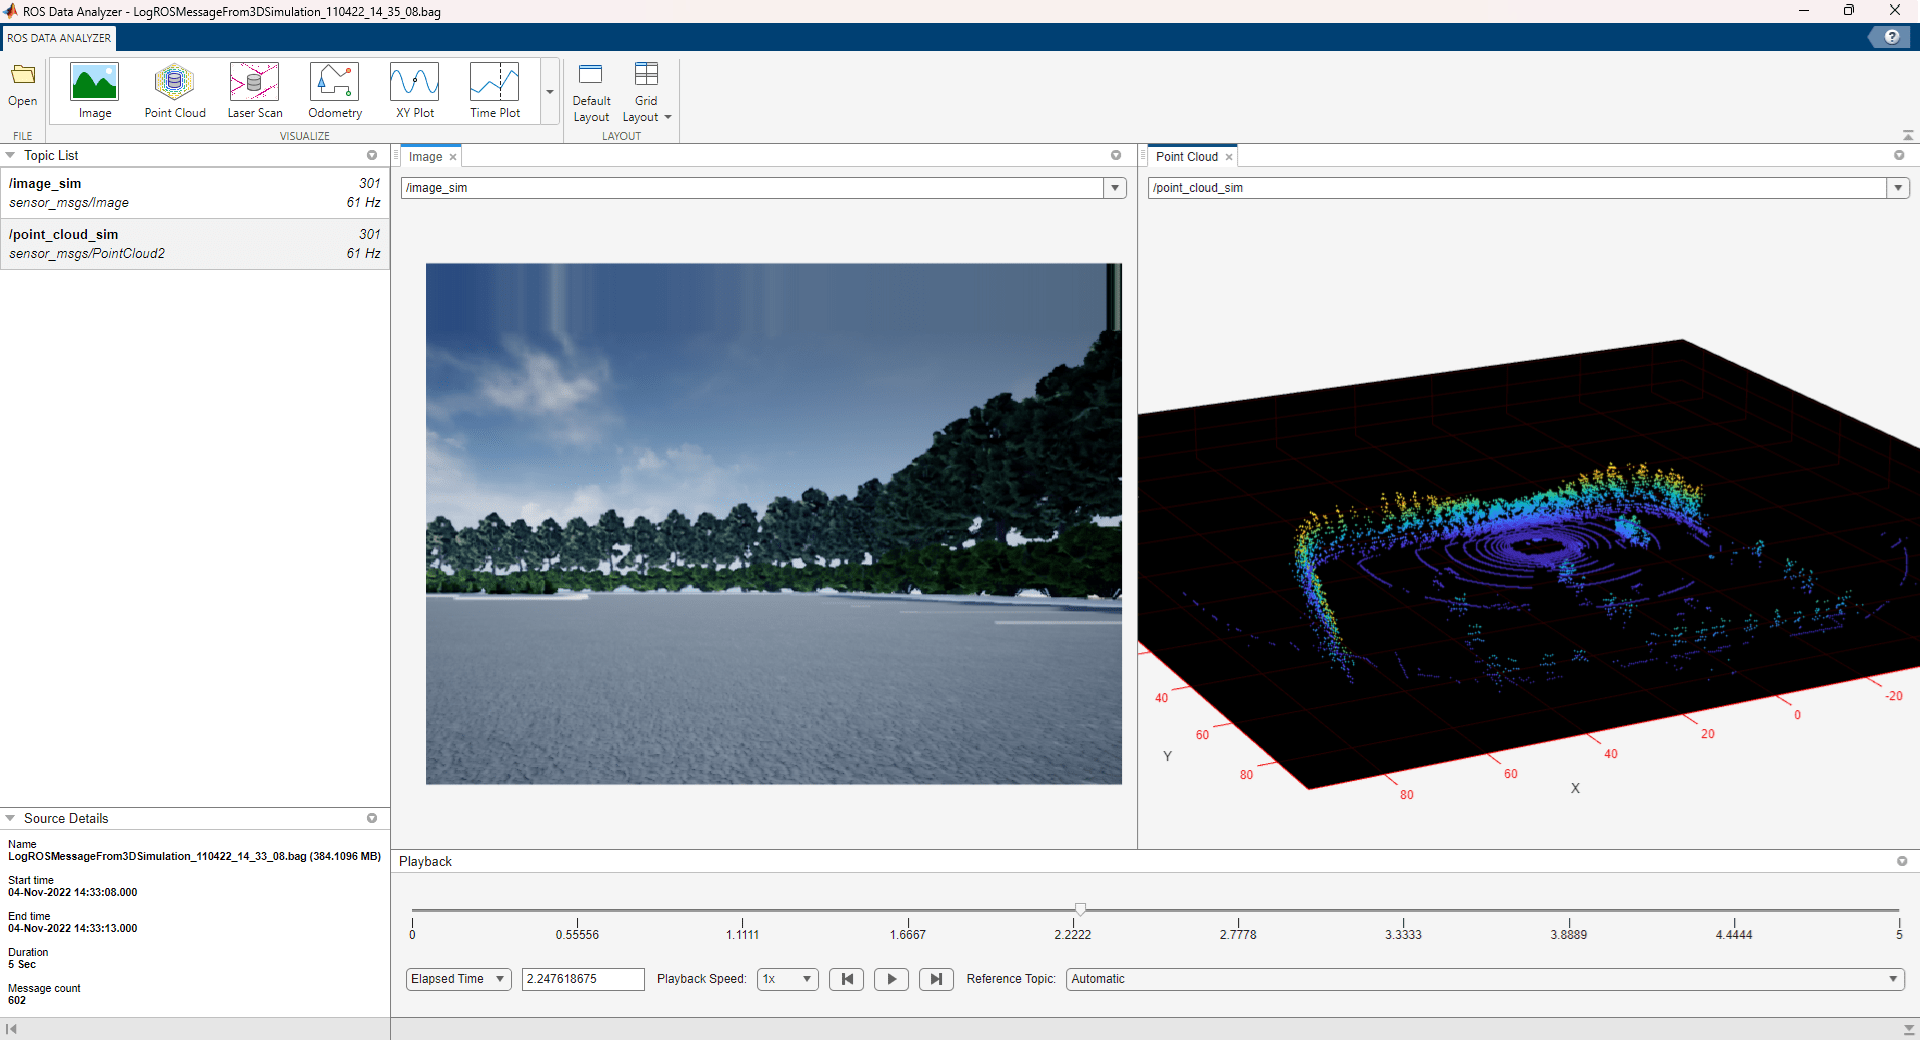This screenshot has width=1920, height=1040.
Task: Open the Help button
Action: 1891,36
